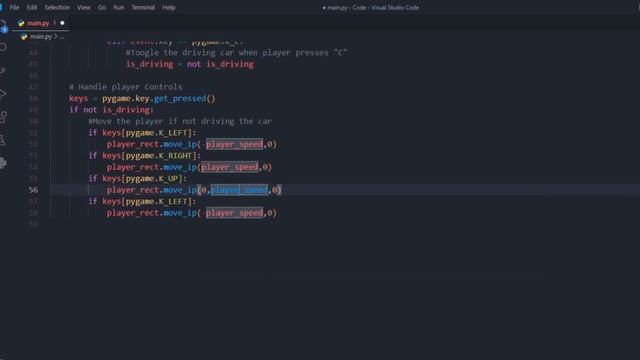Viewport: 640px width, 360px height.
Task: Click the window title 'main.py - Code - Visual Studio Code'
Action: (373, 7)
